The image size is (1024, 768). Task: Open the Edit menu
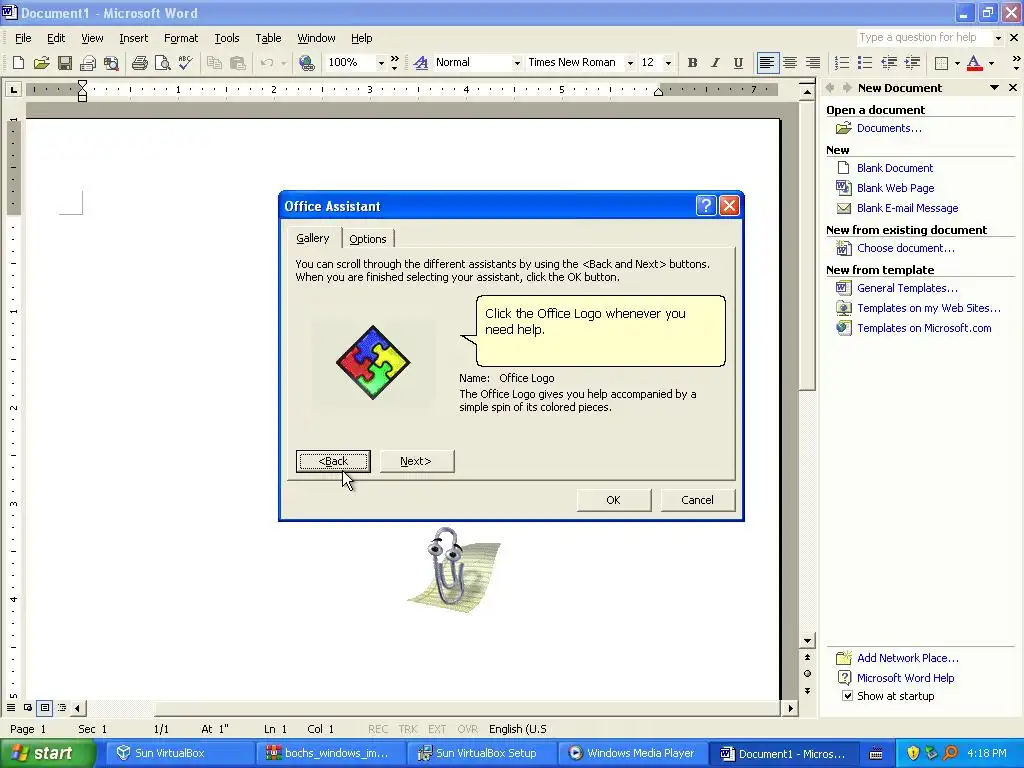tap(56, 38)
